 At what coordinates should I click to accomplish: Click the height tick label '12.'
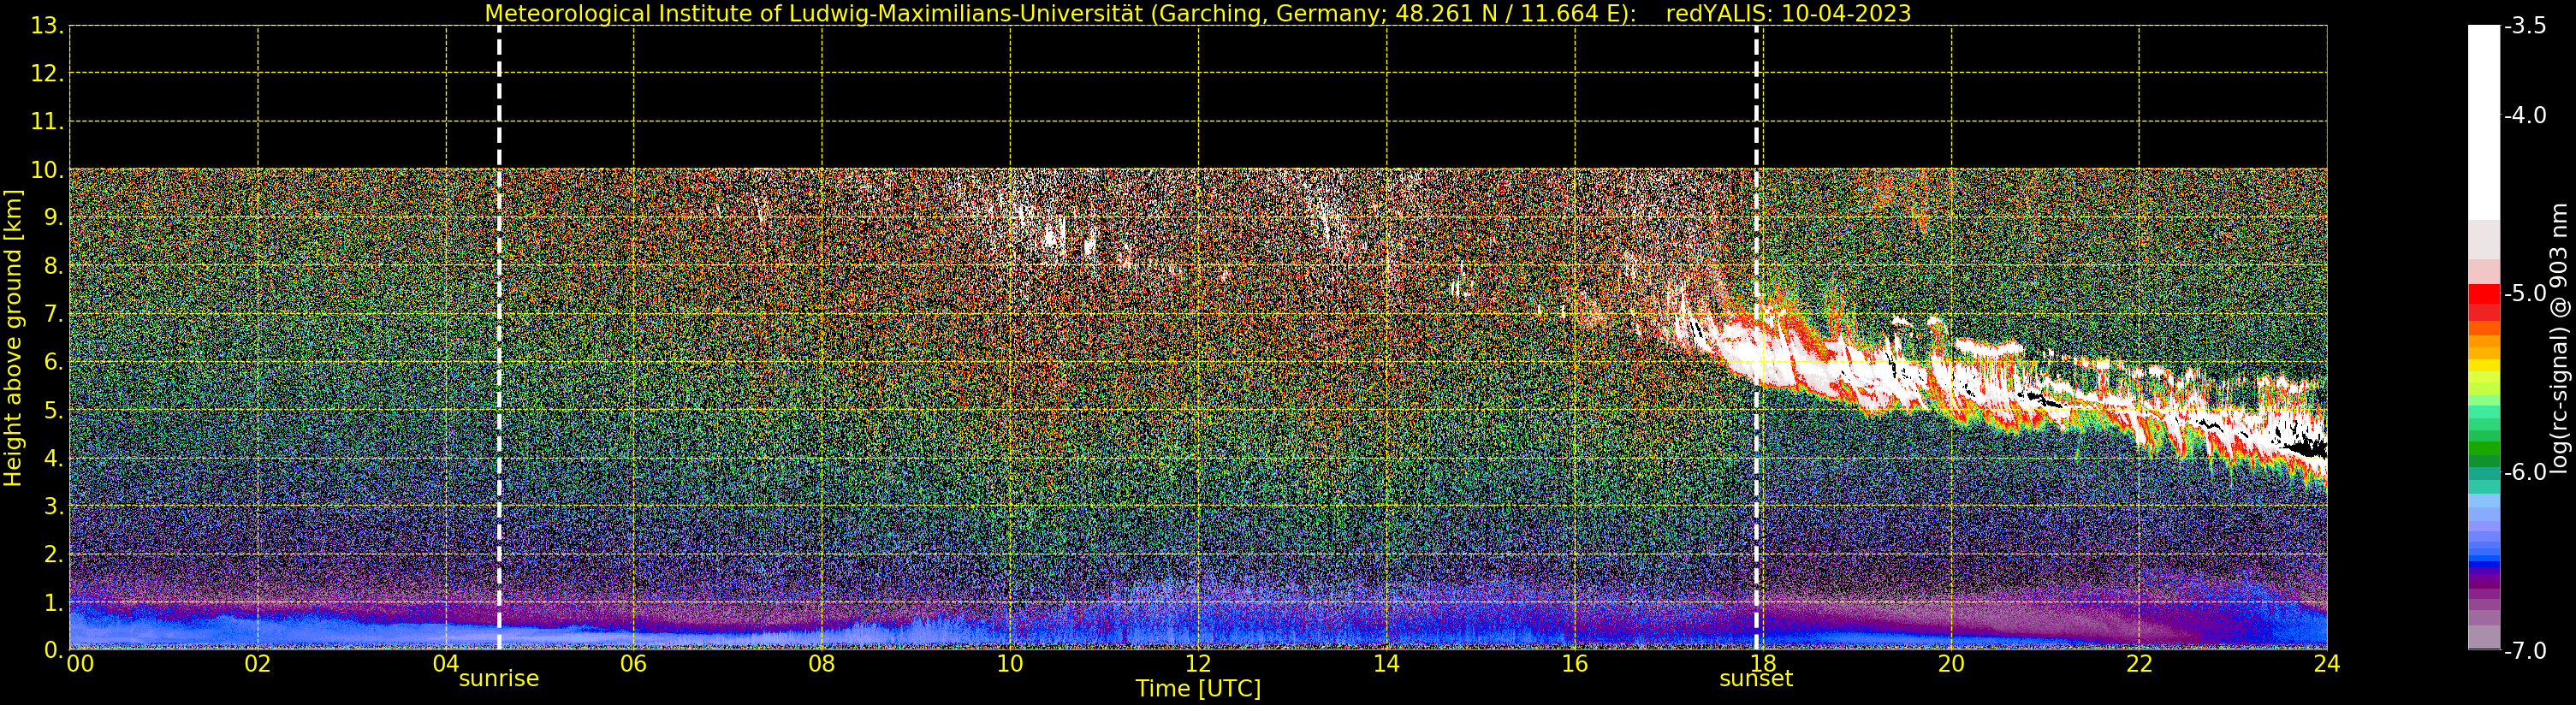[48, 73]
